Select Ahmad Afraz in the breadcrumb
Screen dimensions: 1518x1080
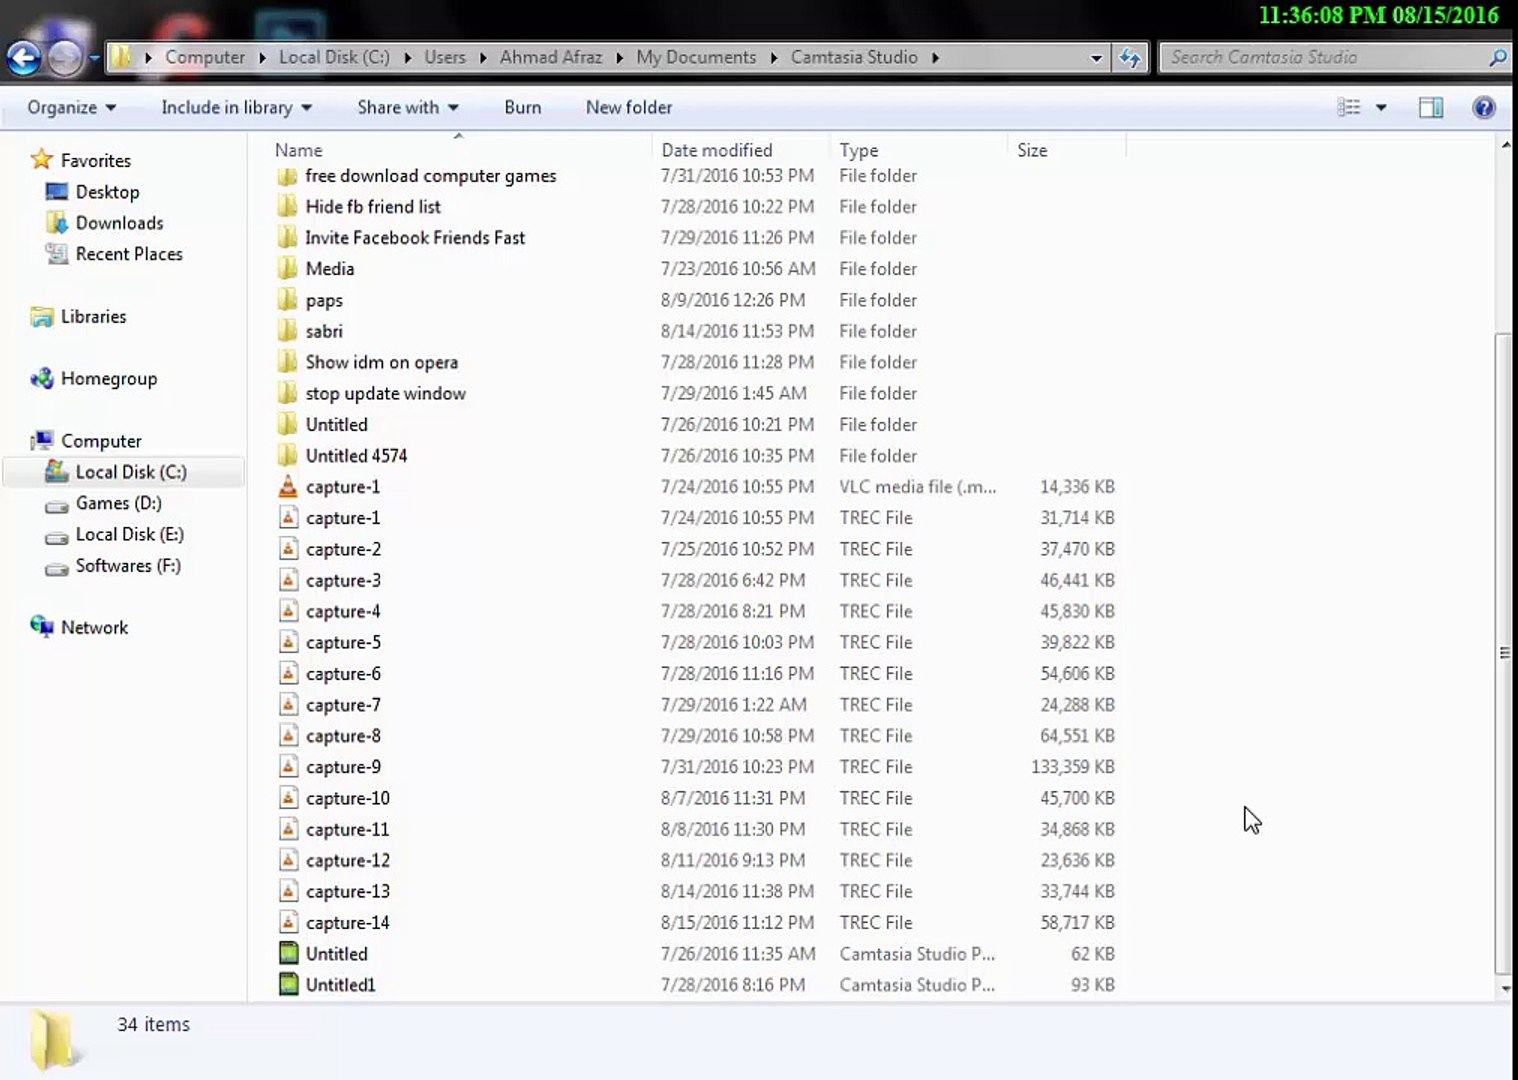click(x=551, y=58)
